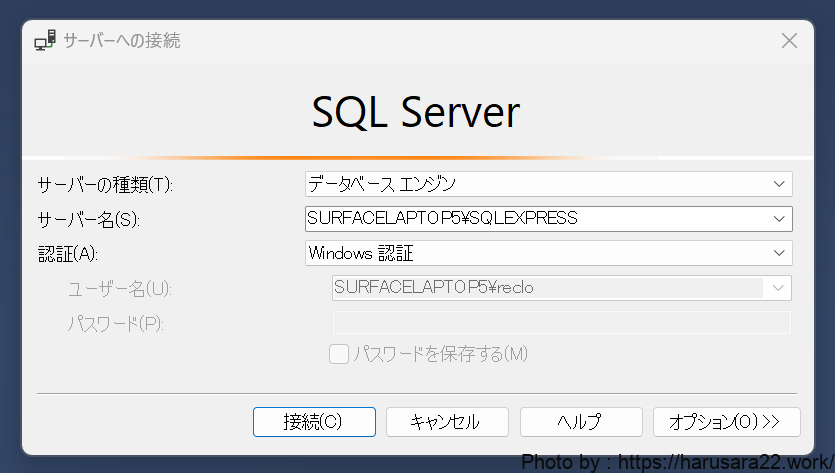The width and height of the screenshot is (835, 473).
Task: Click the サーバーへの接続 title bar text
Action: tap(121, 41)
